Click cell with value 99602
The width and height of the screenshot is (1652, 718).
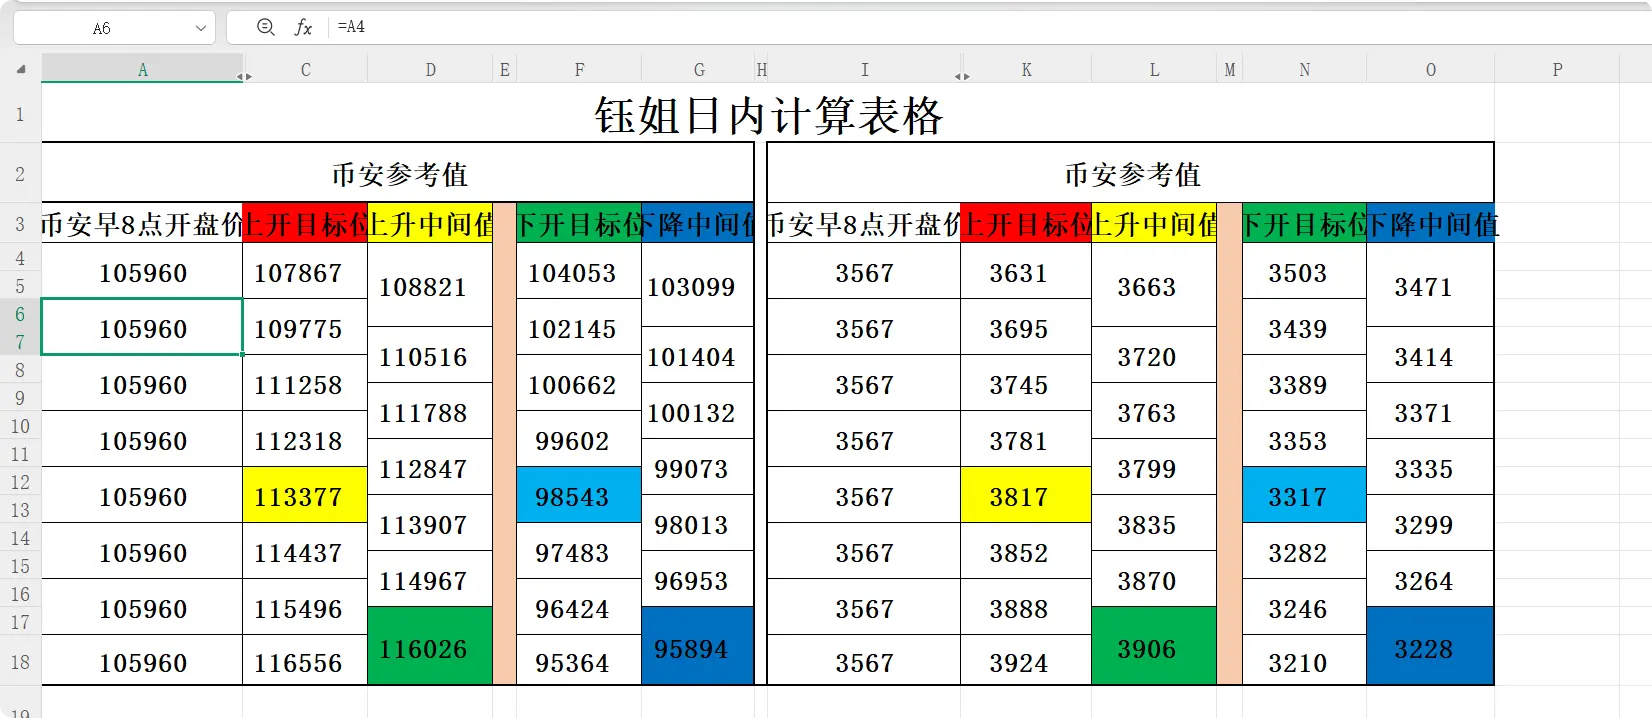pyautogui.click(x=579, y=439)
